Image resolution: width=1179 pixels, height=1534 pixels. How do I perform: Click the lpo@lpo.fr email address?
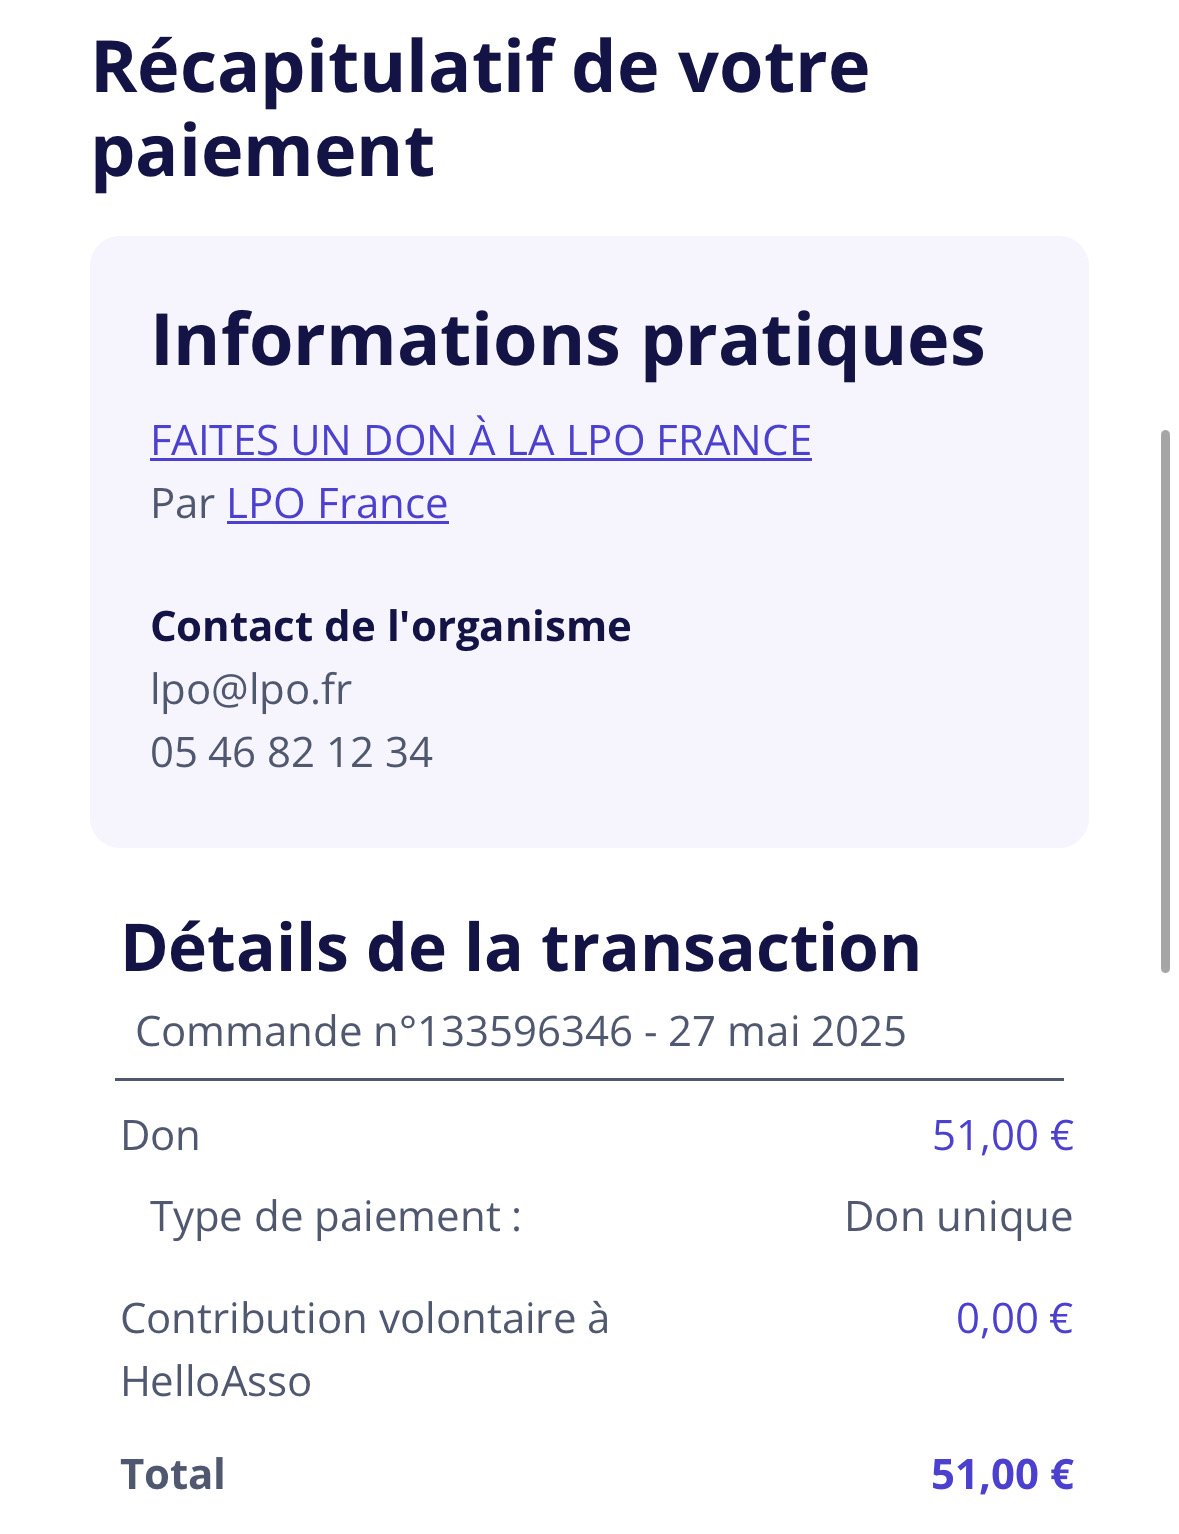(251, 689)
